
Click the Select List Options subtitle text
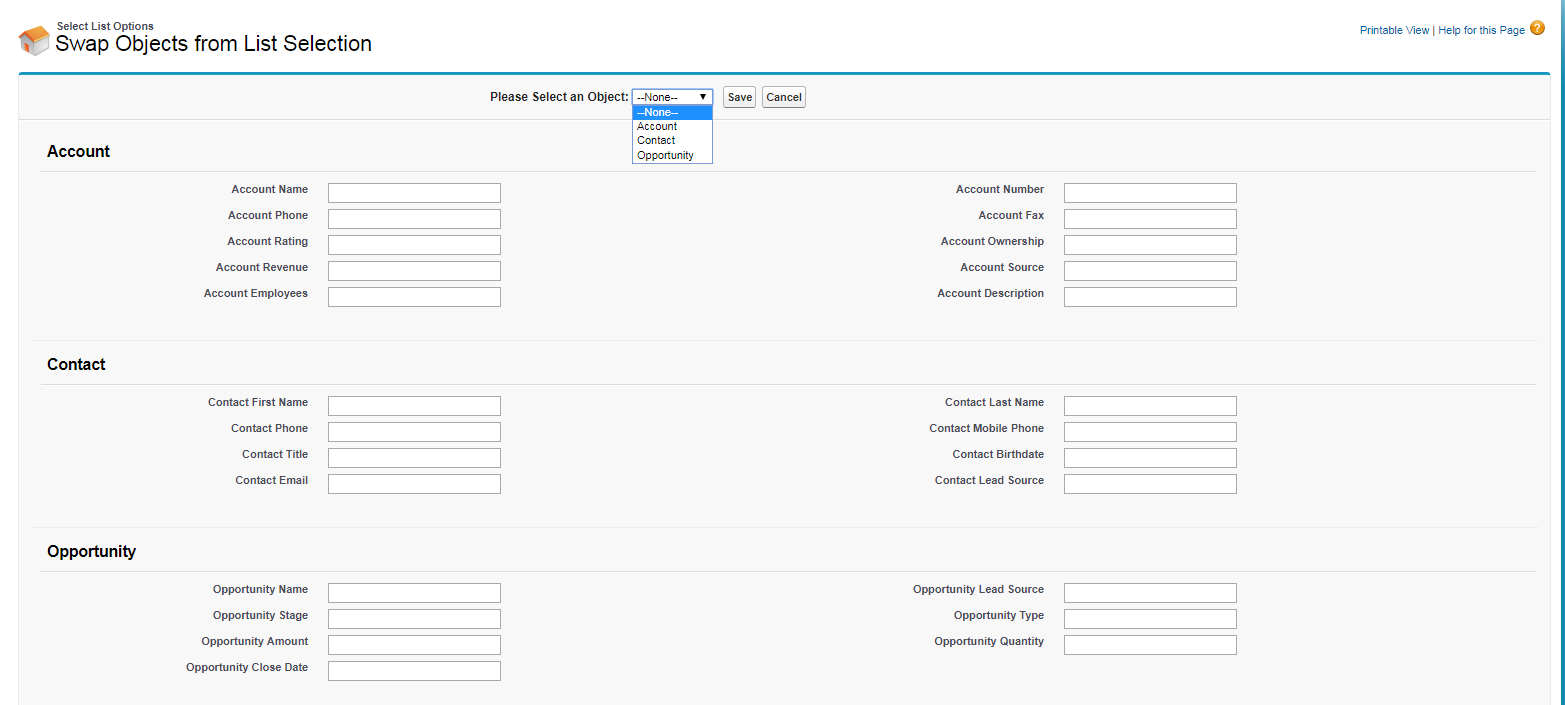click(x=105, y=26)
